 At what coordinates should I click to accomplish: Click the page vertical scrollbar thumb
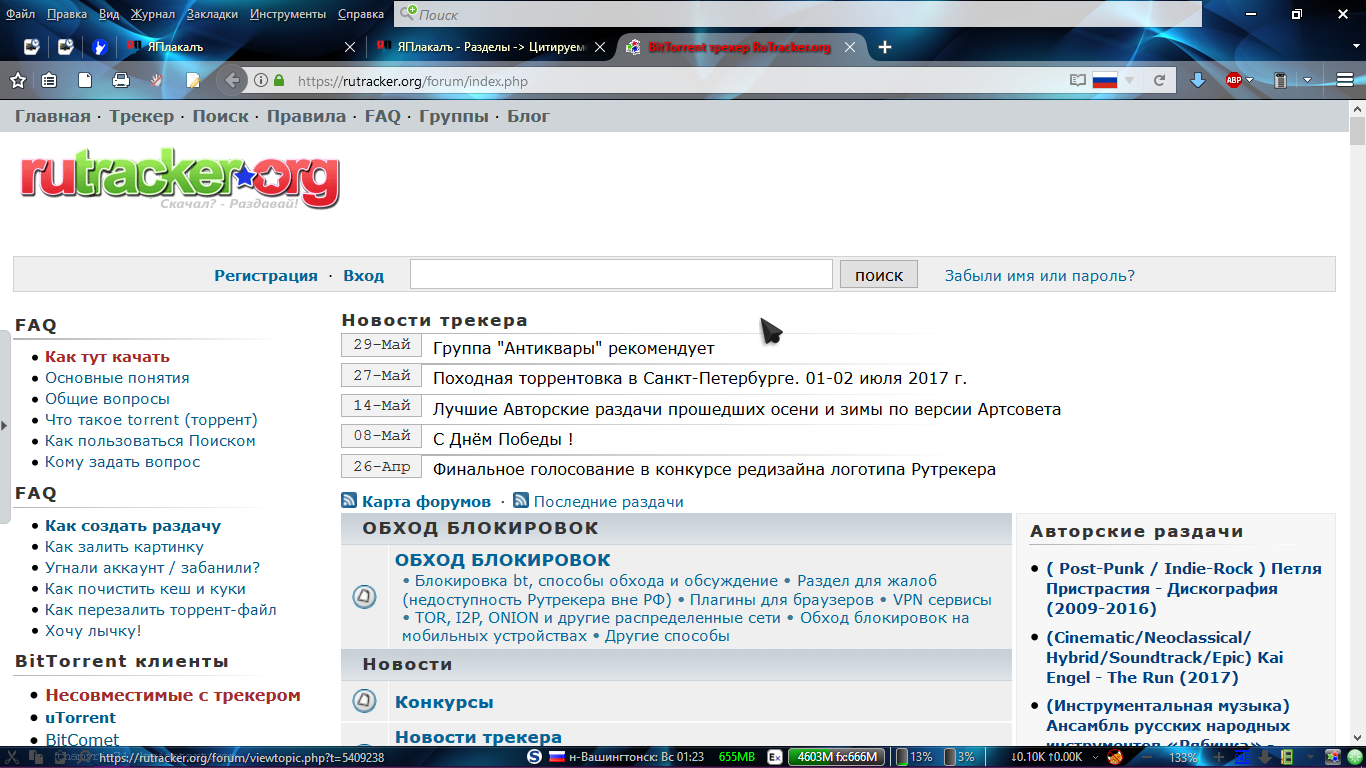click(x=1357, y=129)
